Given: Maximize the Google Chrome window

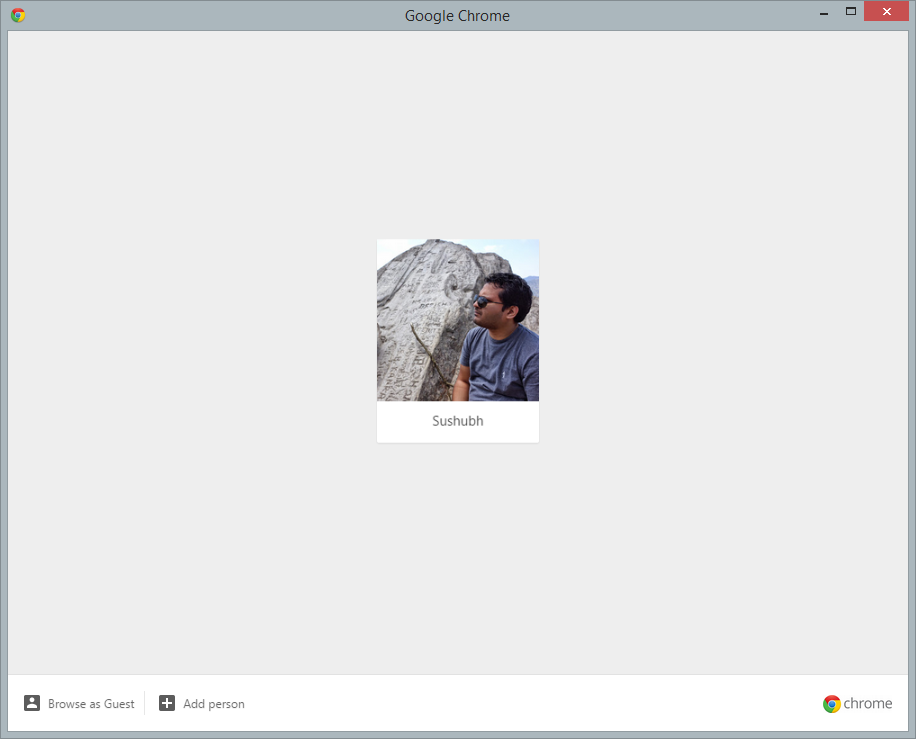Looking at the screenshot, I should click(851, 12).
